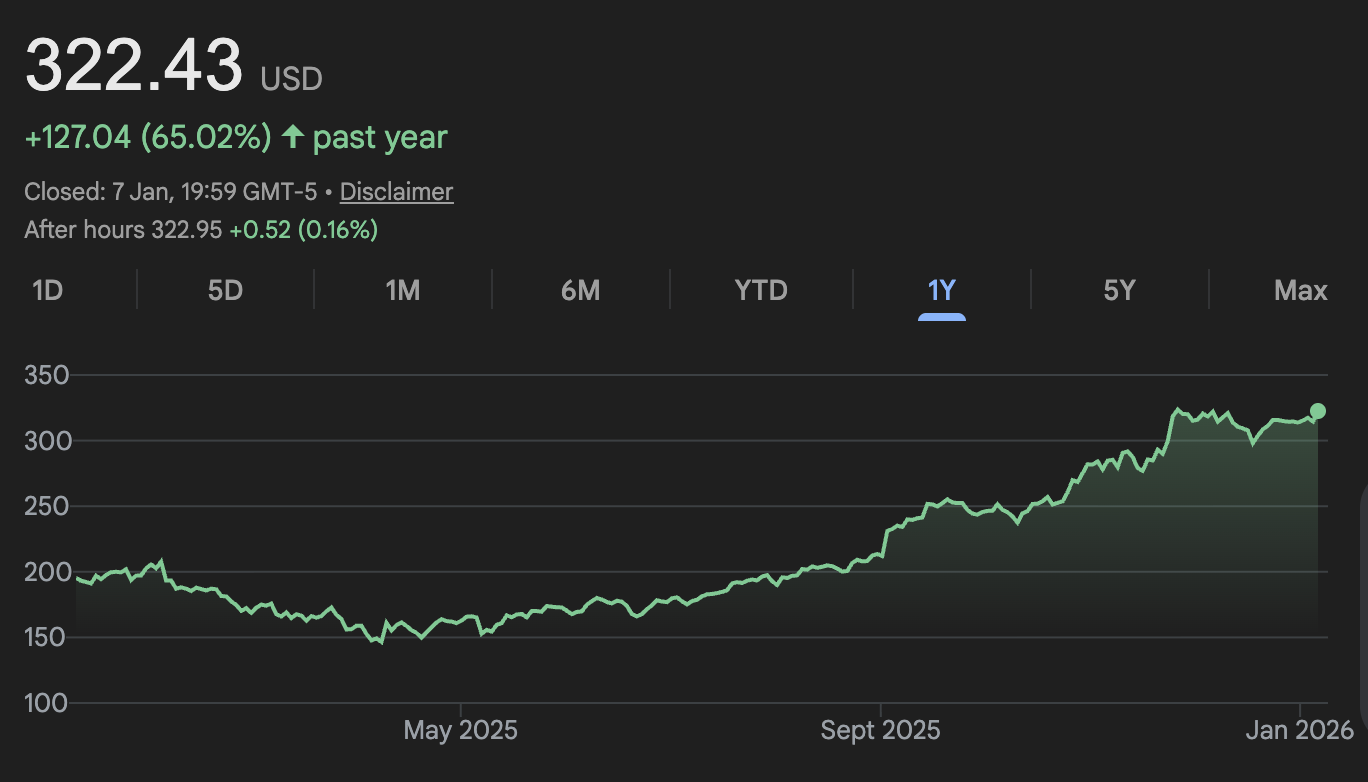Viewport: 1368px width, 782px height.
Task: Click the May 2025 date label
Action: (x=460, y=730)
